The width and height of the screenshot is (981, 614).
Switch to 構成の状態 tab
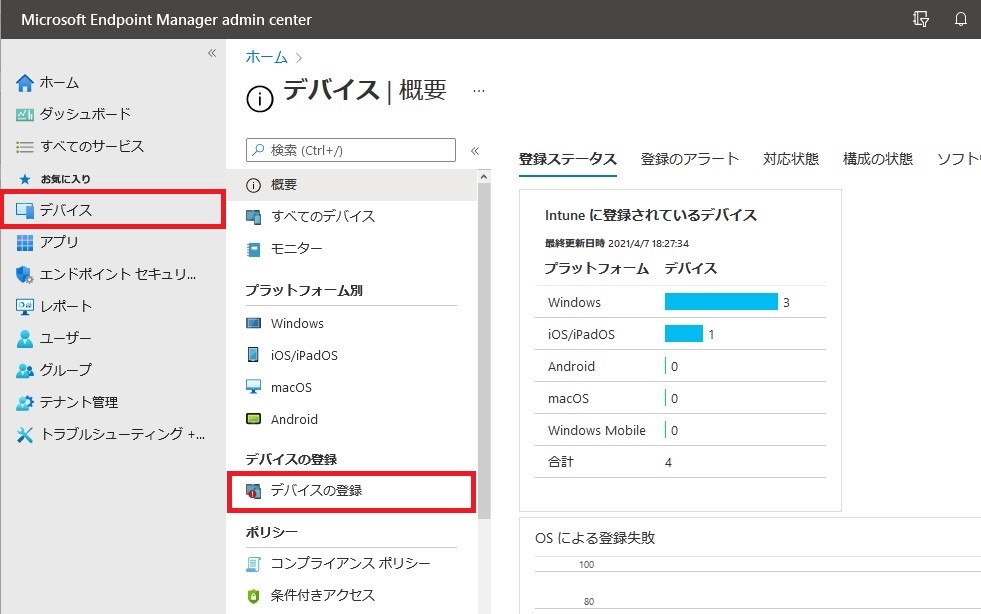877,159
